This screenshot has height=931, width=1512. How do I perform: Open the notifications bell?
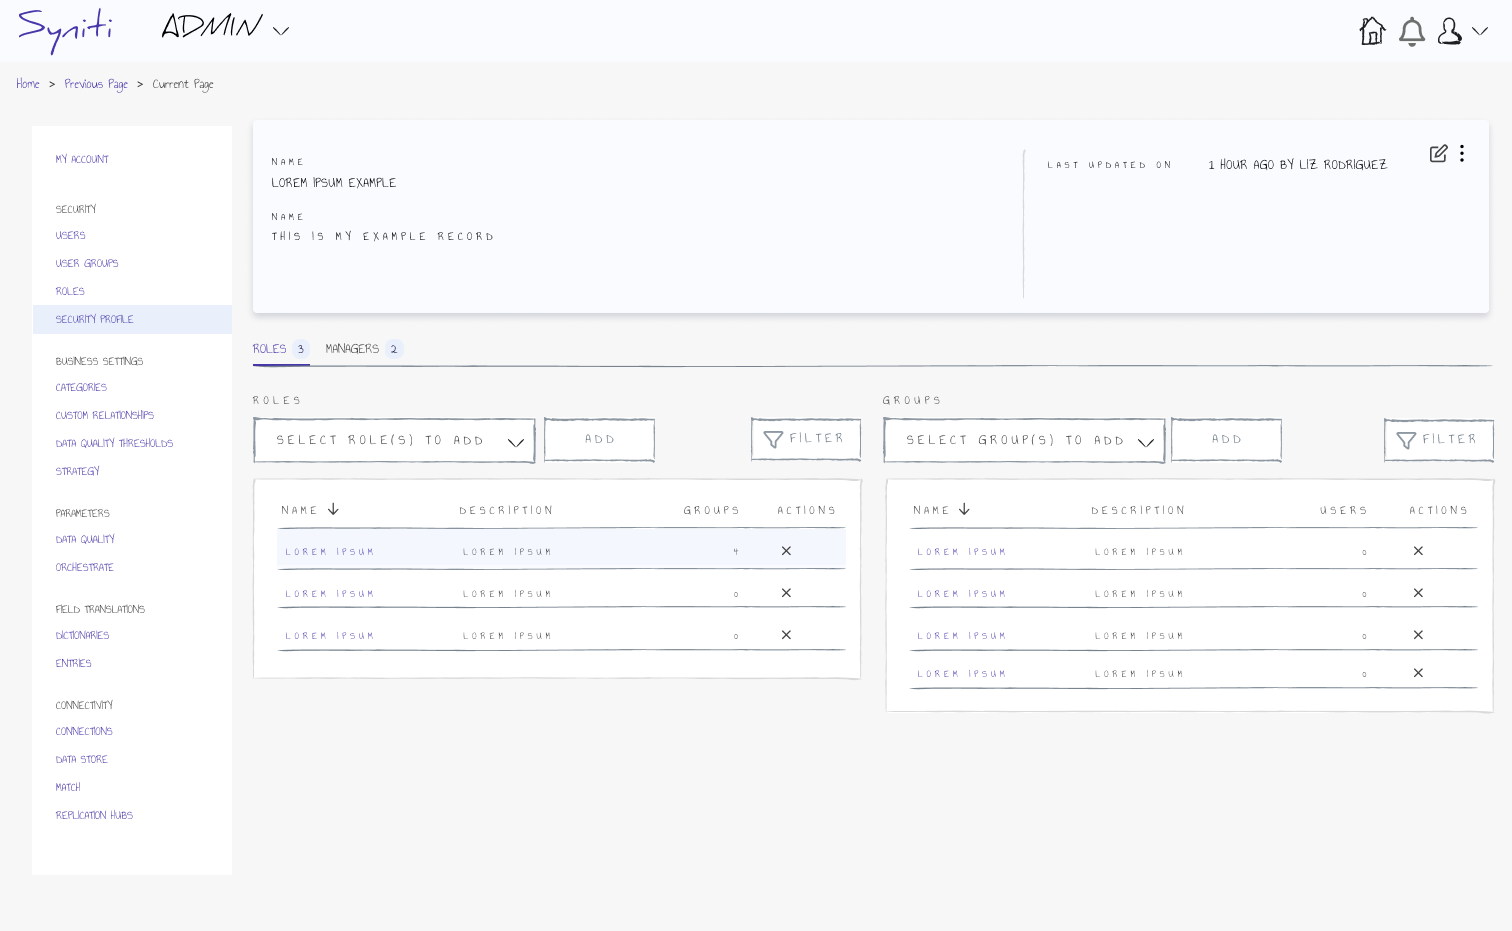(1411, 32)
